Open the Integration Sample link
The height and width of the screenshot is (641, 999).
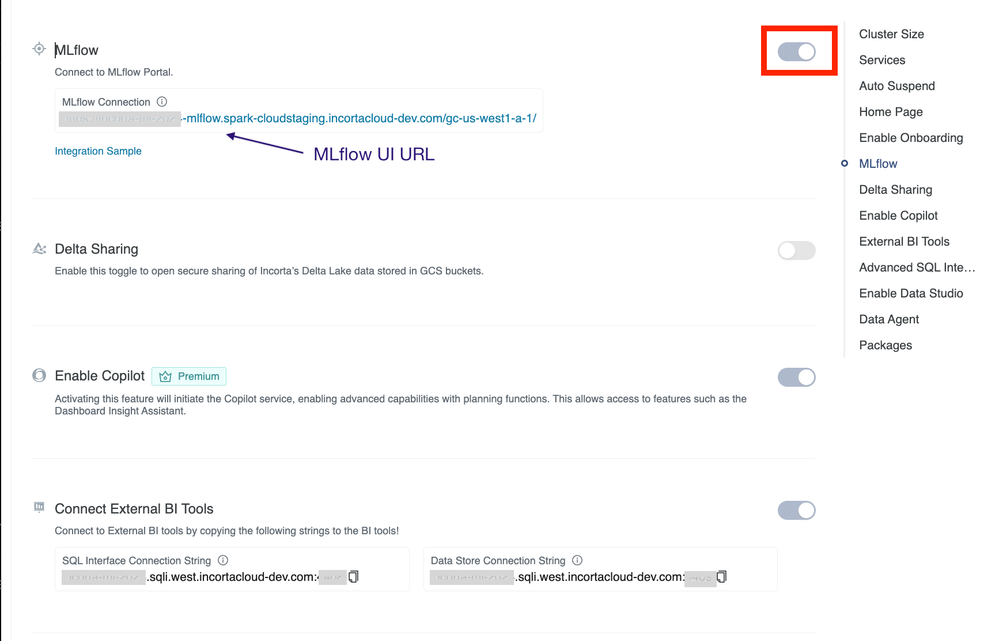click(x=98, y=151)
